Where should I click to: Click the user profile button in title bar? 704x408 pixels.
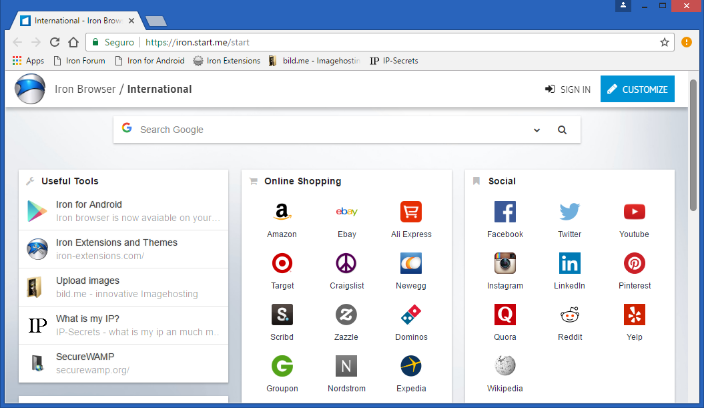623,6
